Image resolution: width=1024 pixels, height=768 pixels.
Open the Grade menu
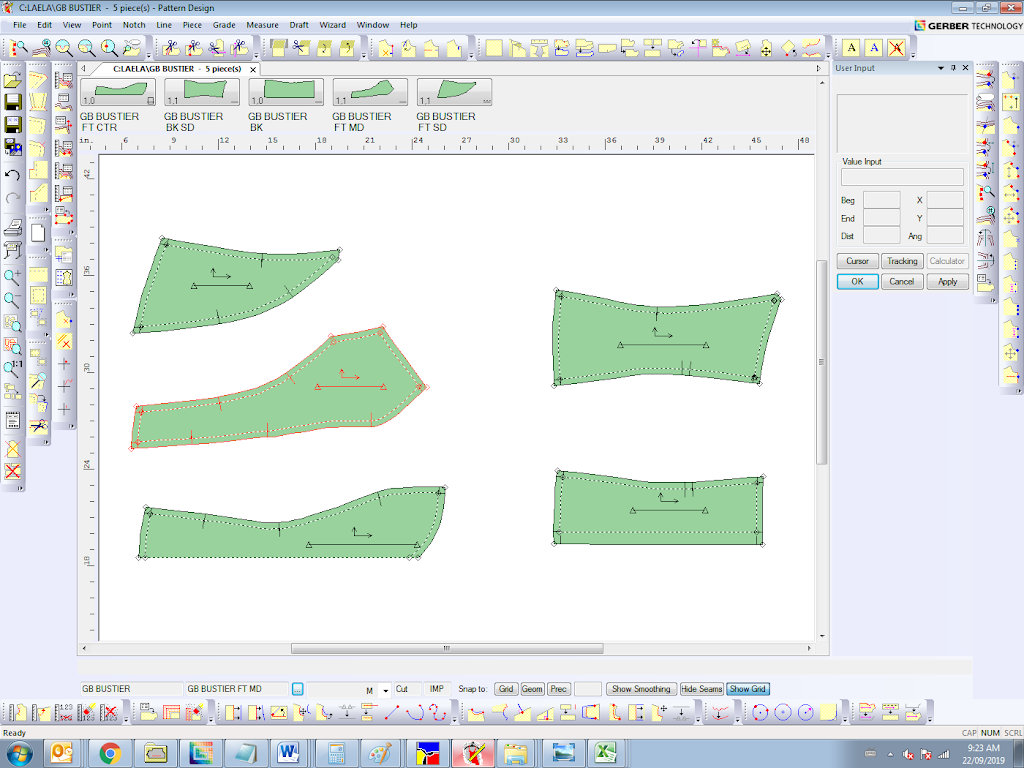(224, 25)
